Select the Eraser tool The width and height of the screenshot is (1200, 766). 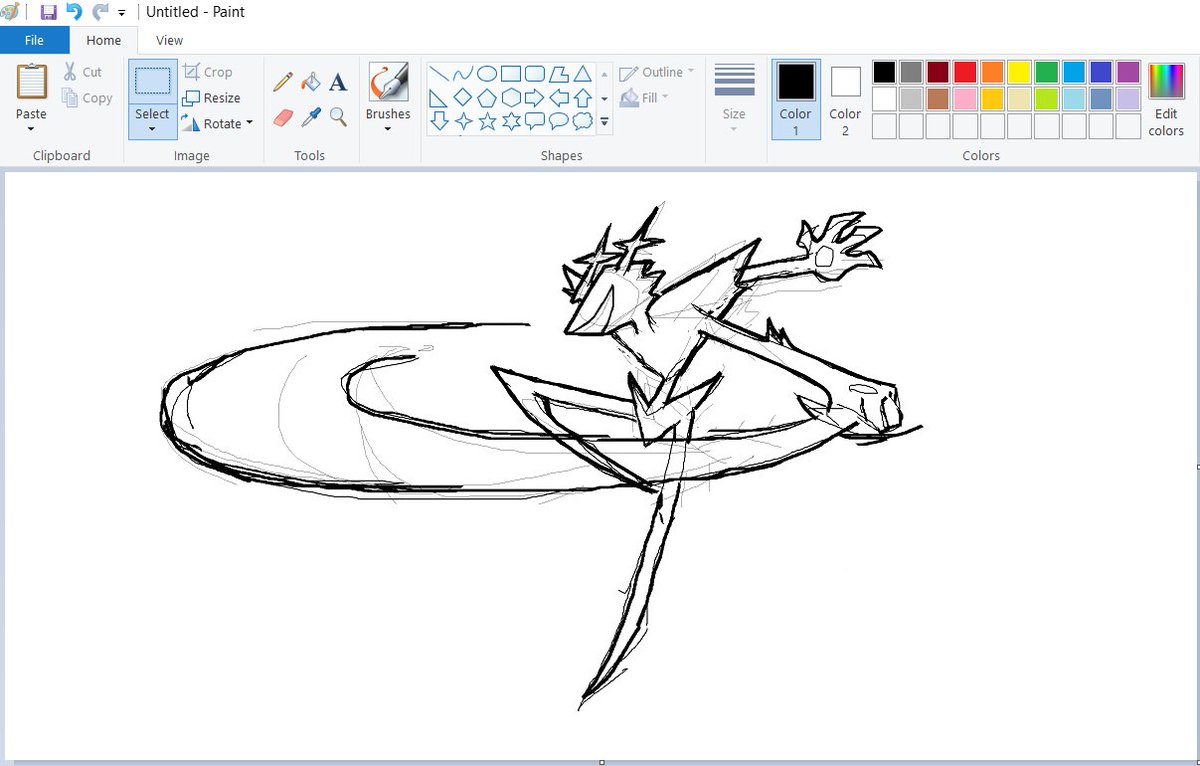point(283,117)
